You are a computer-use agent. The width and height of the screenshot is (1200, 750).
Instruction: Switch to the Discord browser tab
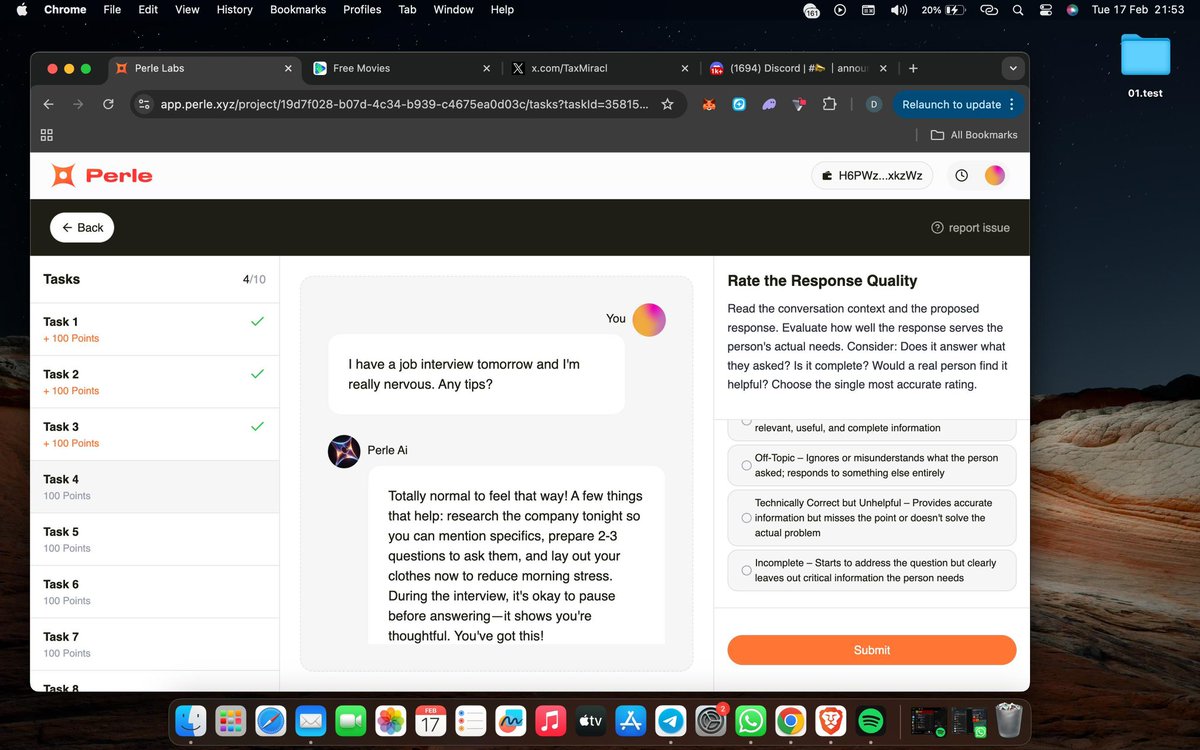[796, 68]
